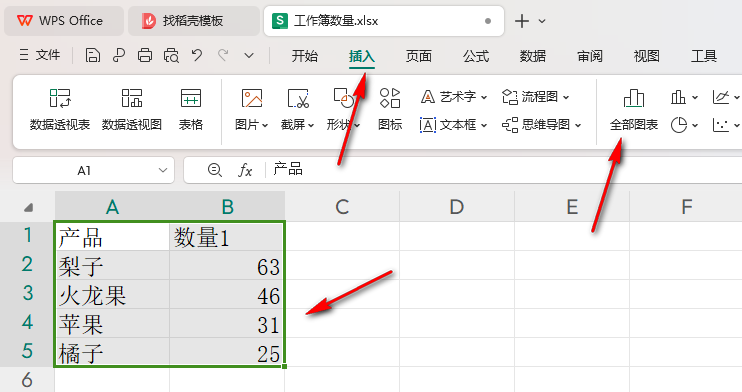Select row 3 header
The width and height of the screenshot is (742, 392).
pos(27,294)
